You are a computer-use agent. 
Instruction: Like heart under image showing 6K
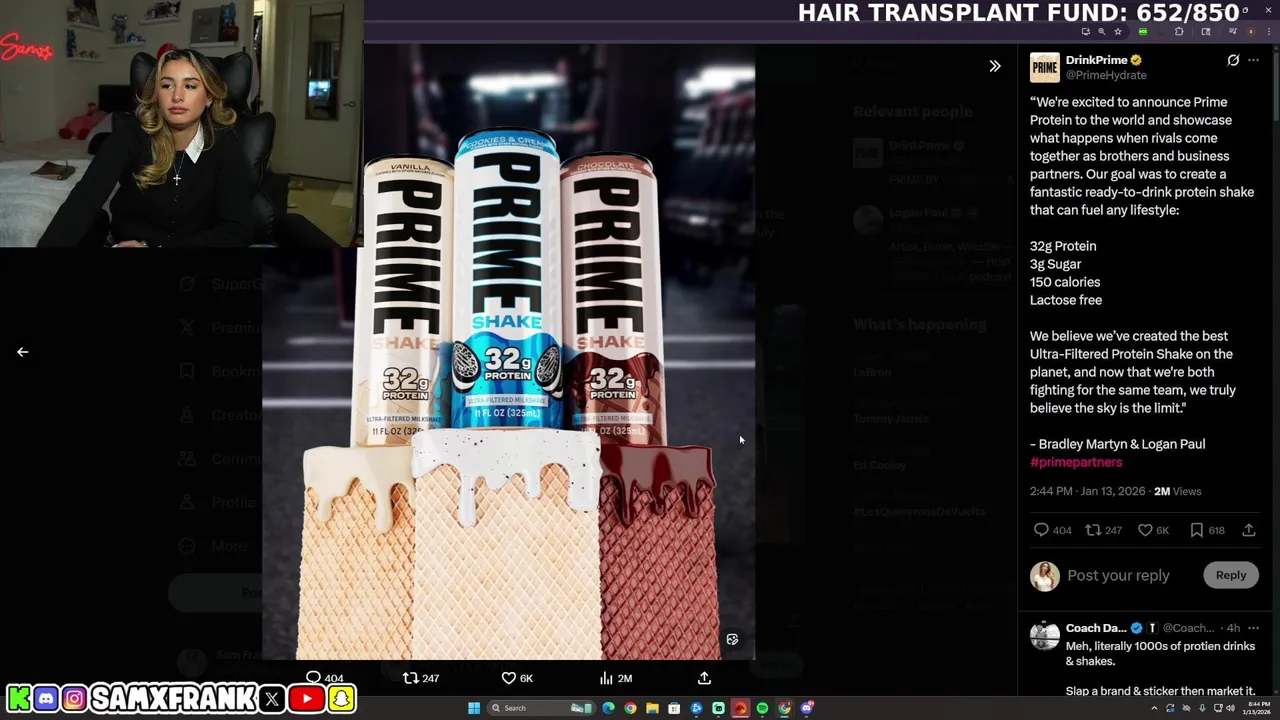coord(508,678)
